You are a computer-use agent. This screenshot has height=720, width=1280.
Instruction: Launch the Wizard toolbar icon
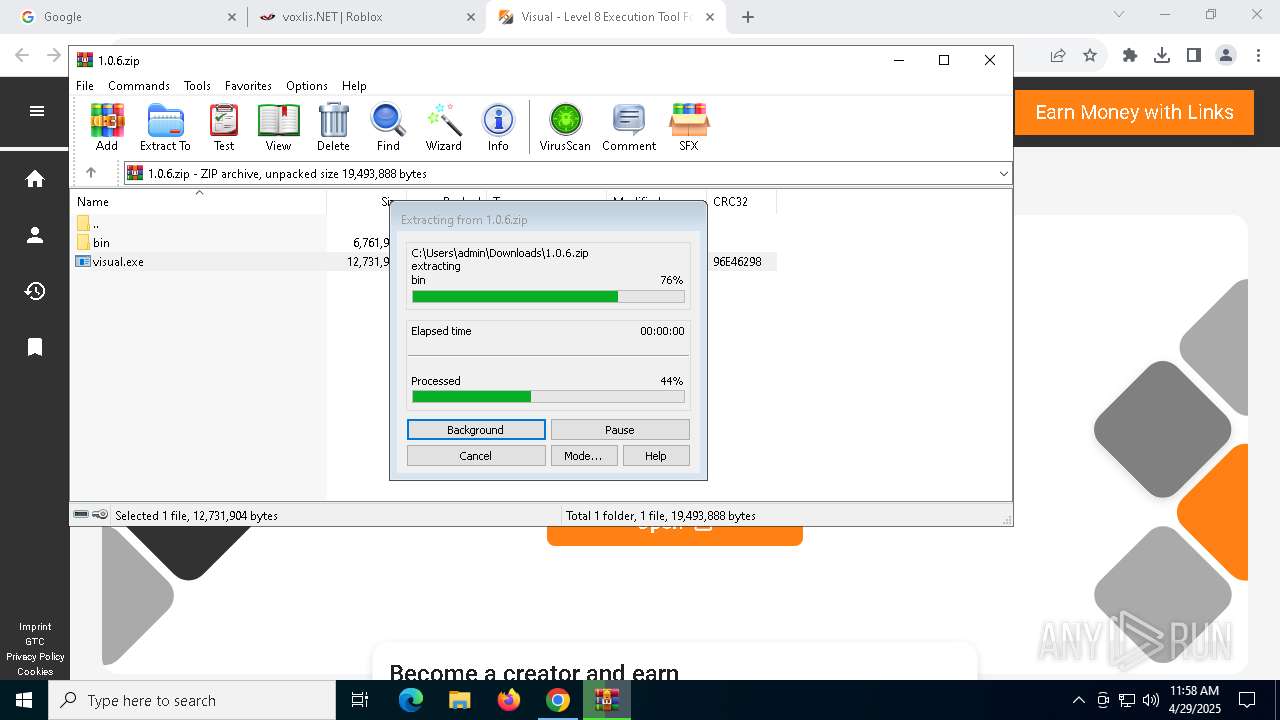[444, 127]
